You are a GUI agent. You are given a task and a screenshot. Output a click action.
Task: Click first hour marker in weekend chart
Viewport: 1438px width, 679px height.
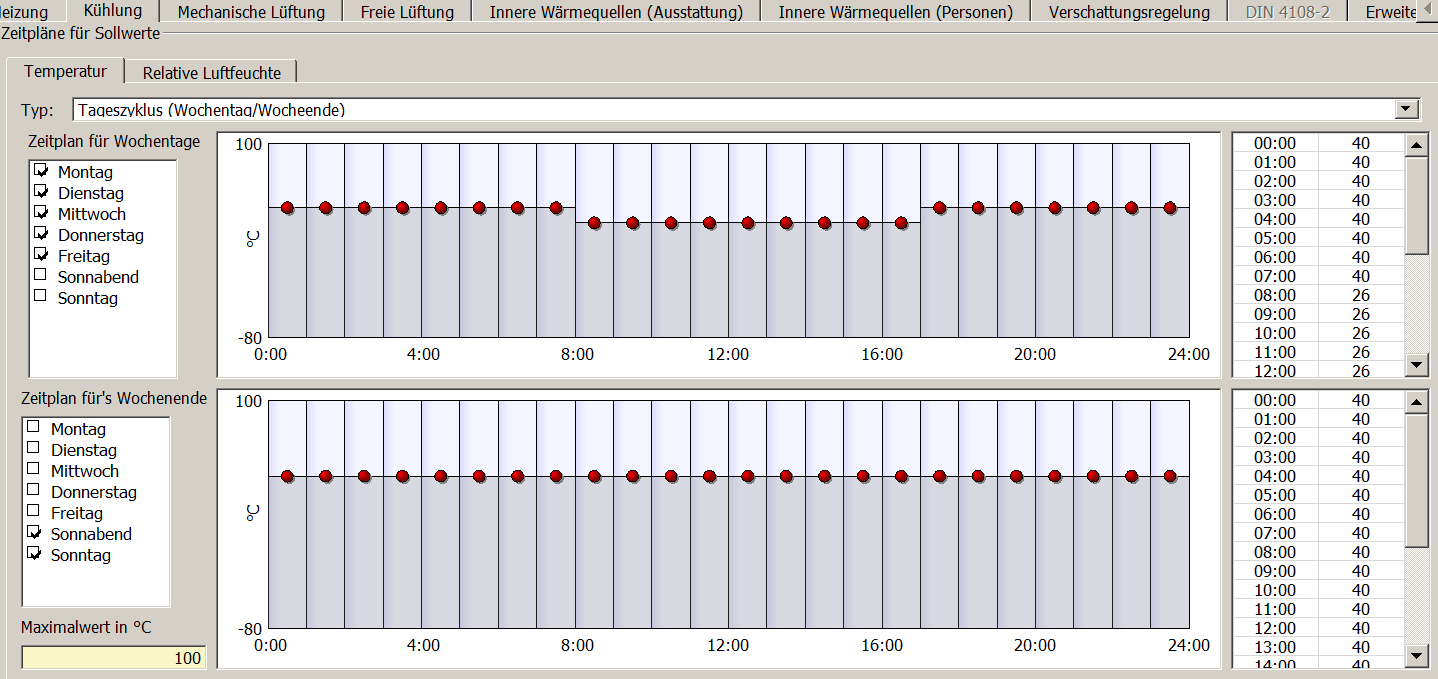coord(288,477)
